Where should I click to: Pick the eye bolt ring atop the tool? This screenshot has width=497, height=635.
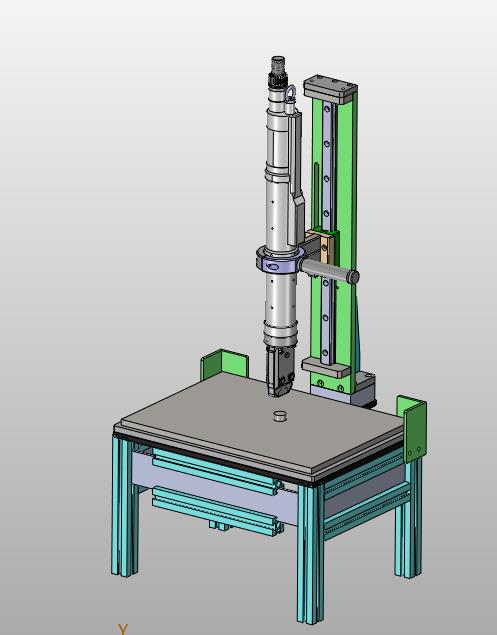click(x=290, y=93)
